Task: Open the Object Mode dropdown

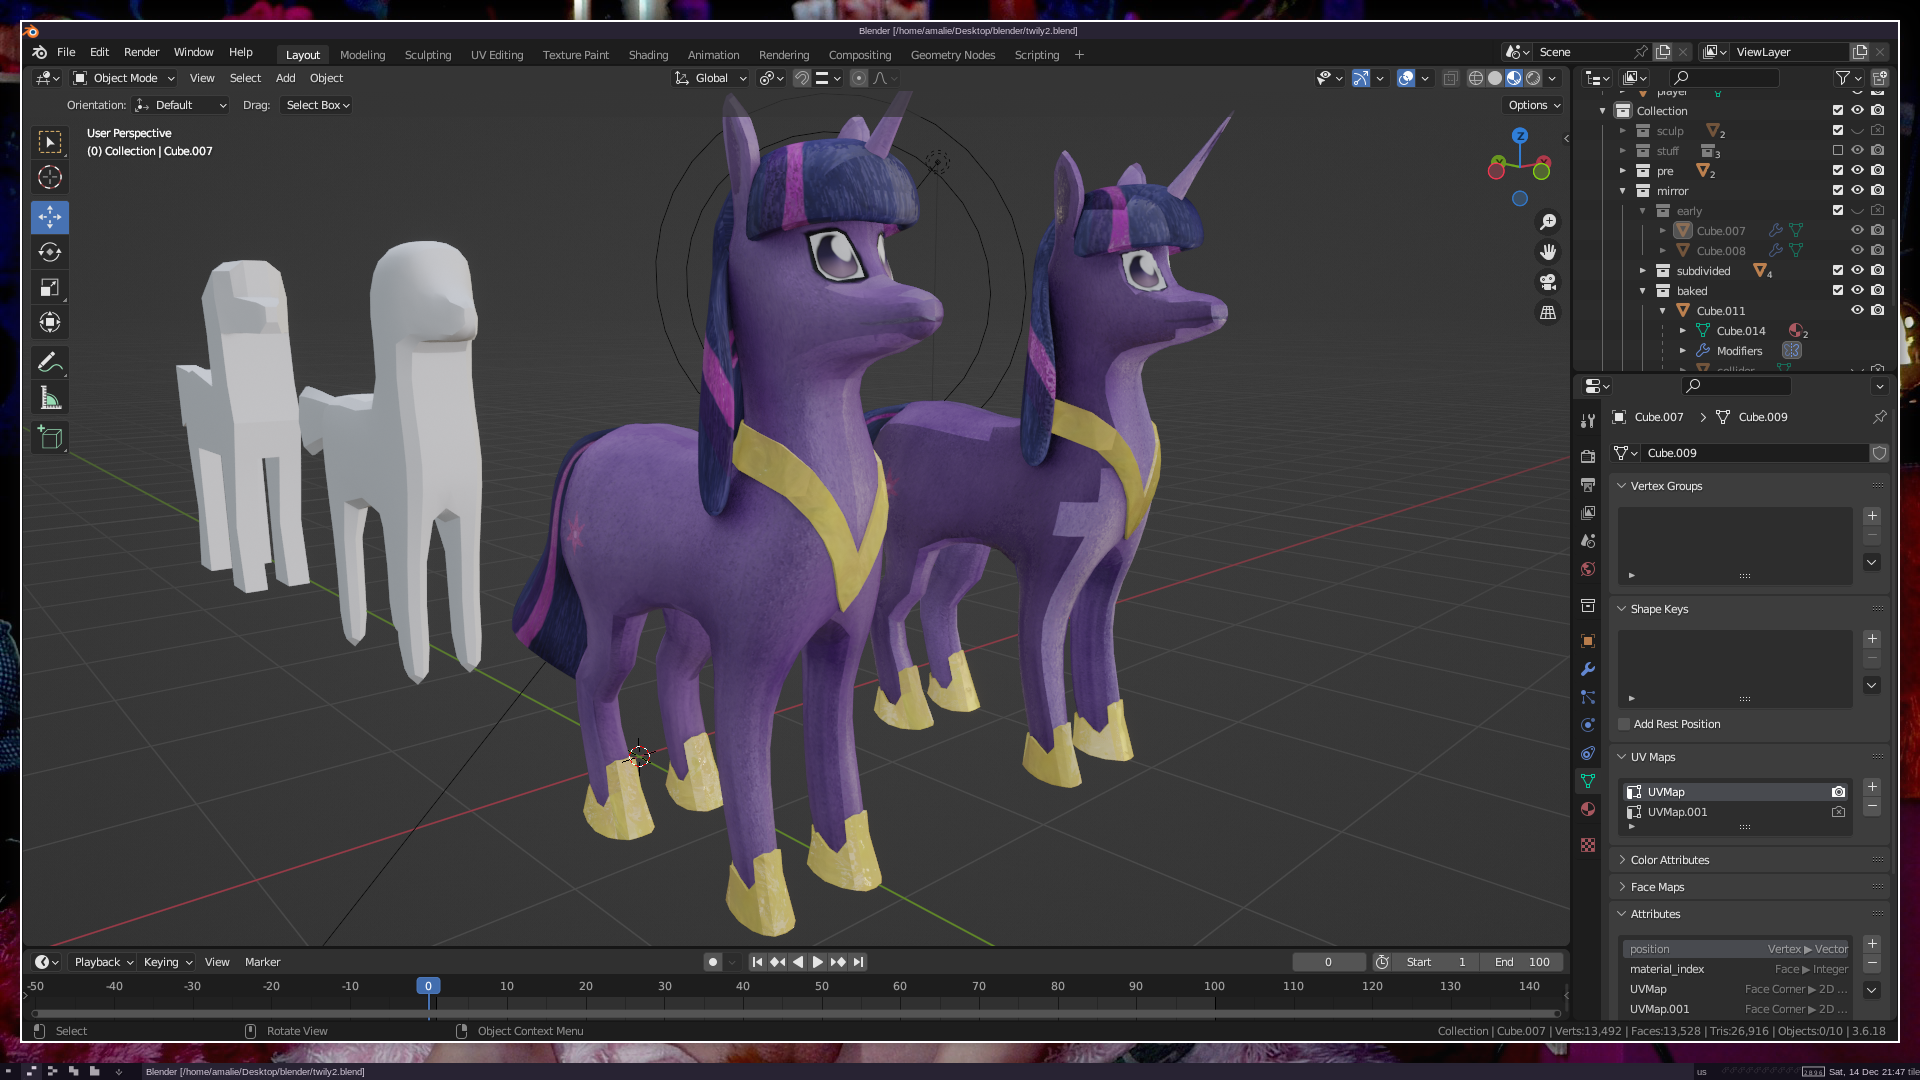Action: coord(124,78)
